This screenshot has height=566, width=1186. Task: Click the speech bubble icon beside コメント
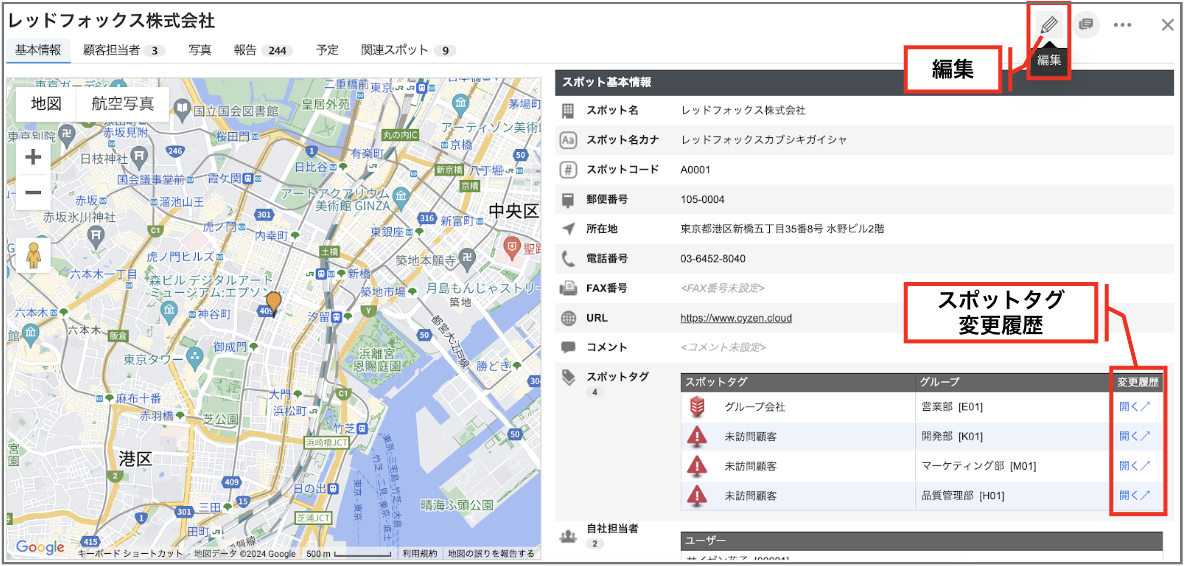click(568, 347)
